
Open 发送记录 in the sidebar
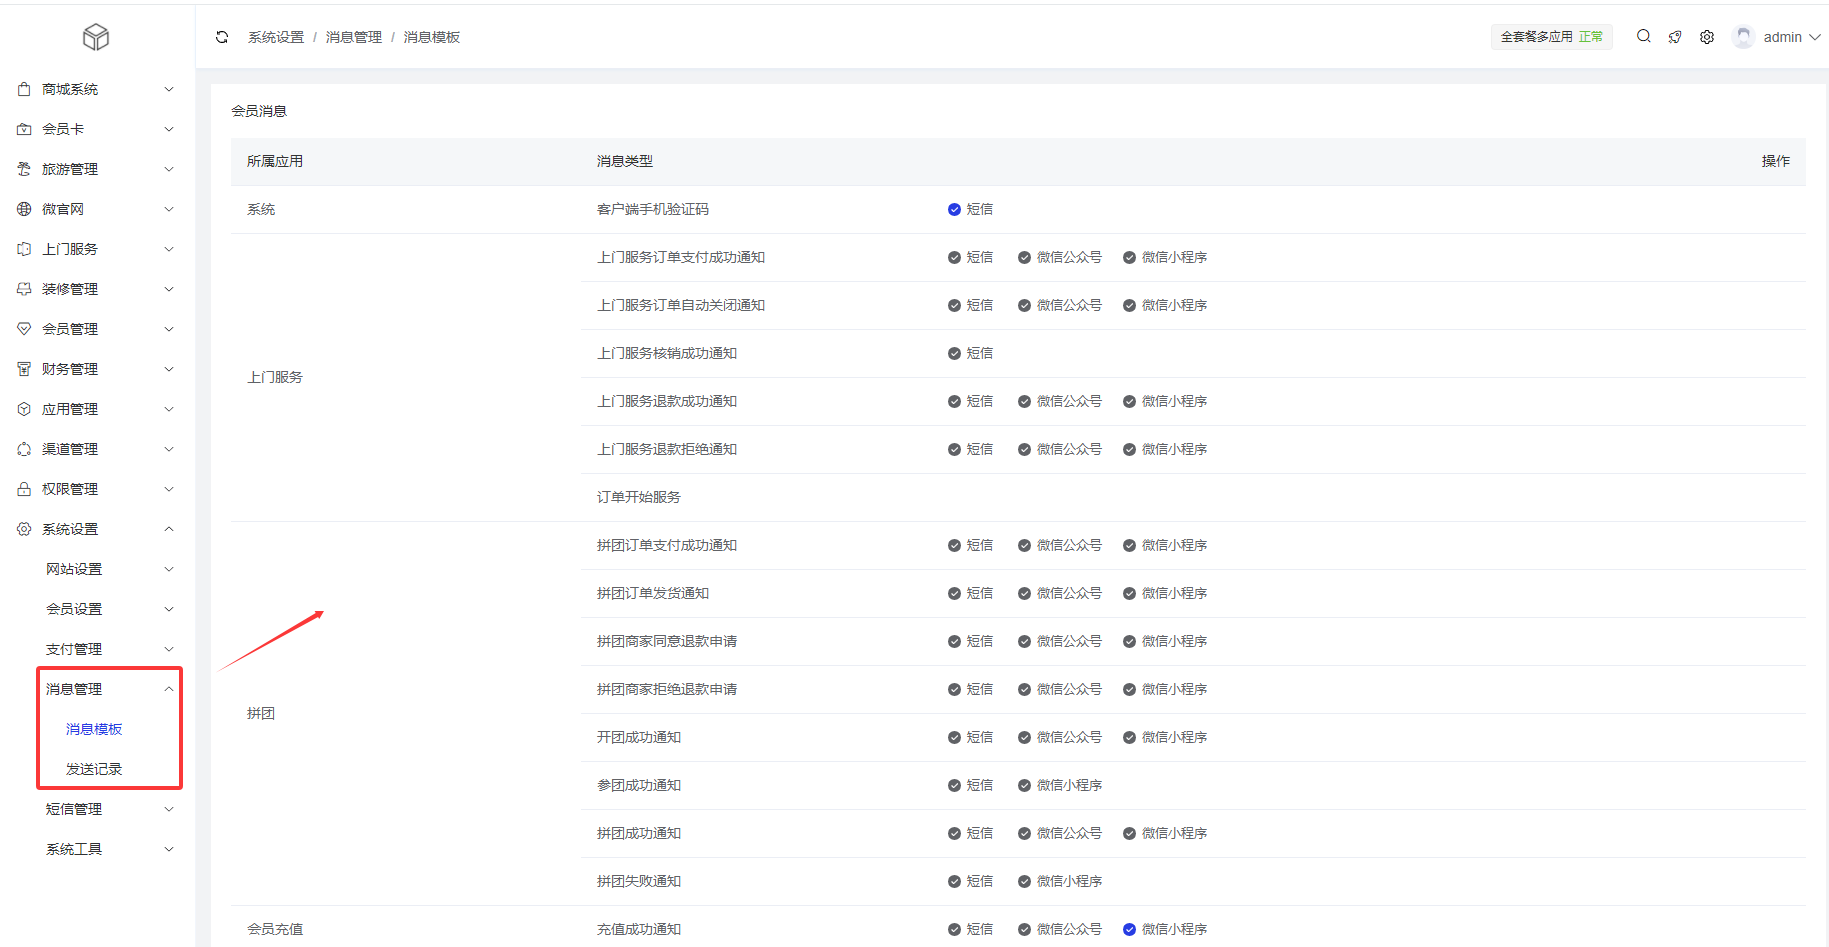pos(94,769)
